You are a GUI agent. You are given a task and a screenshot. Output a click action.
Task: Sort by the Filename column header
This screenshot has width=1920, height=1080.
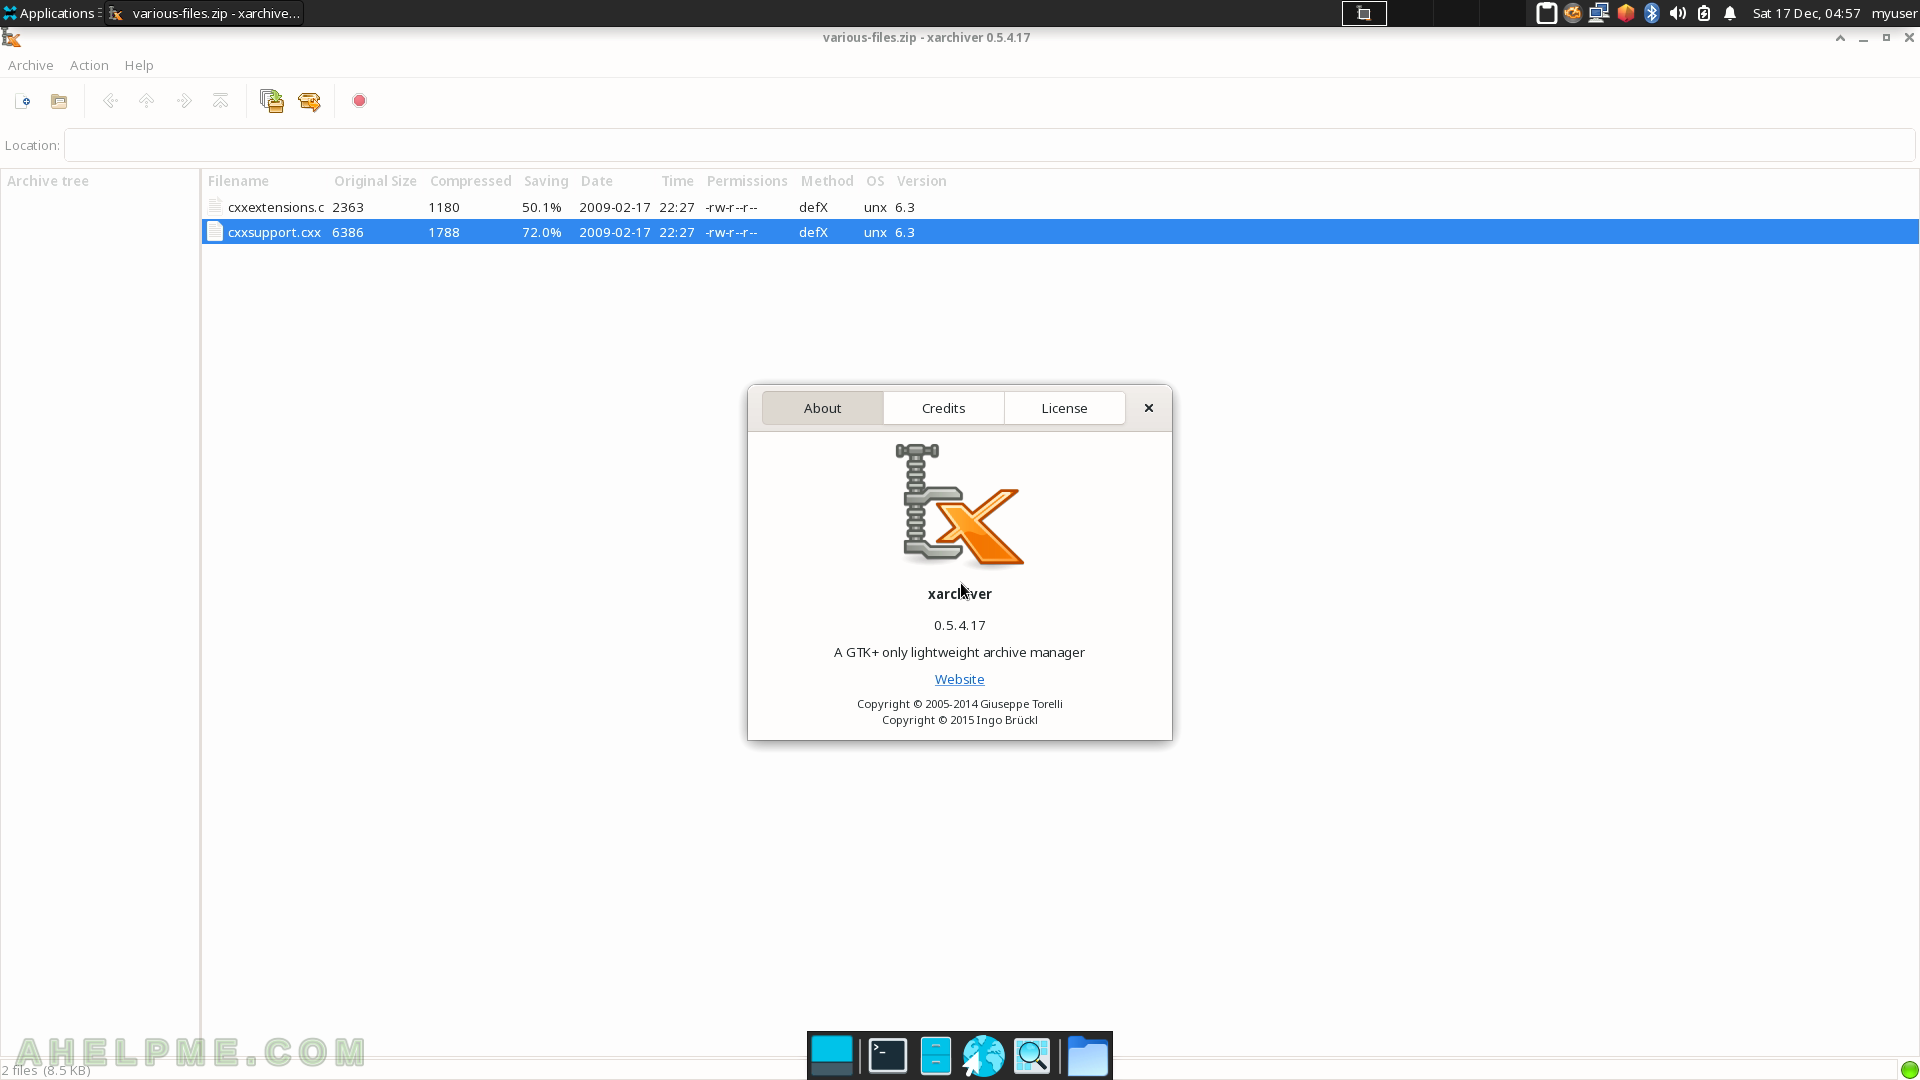266,181
